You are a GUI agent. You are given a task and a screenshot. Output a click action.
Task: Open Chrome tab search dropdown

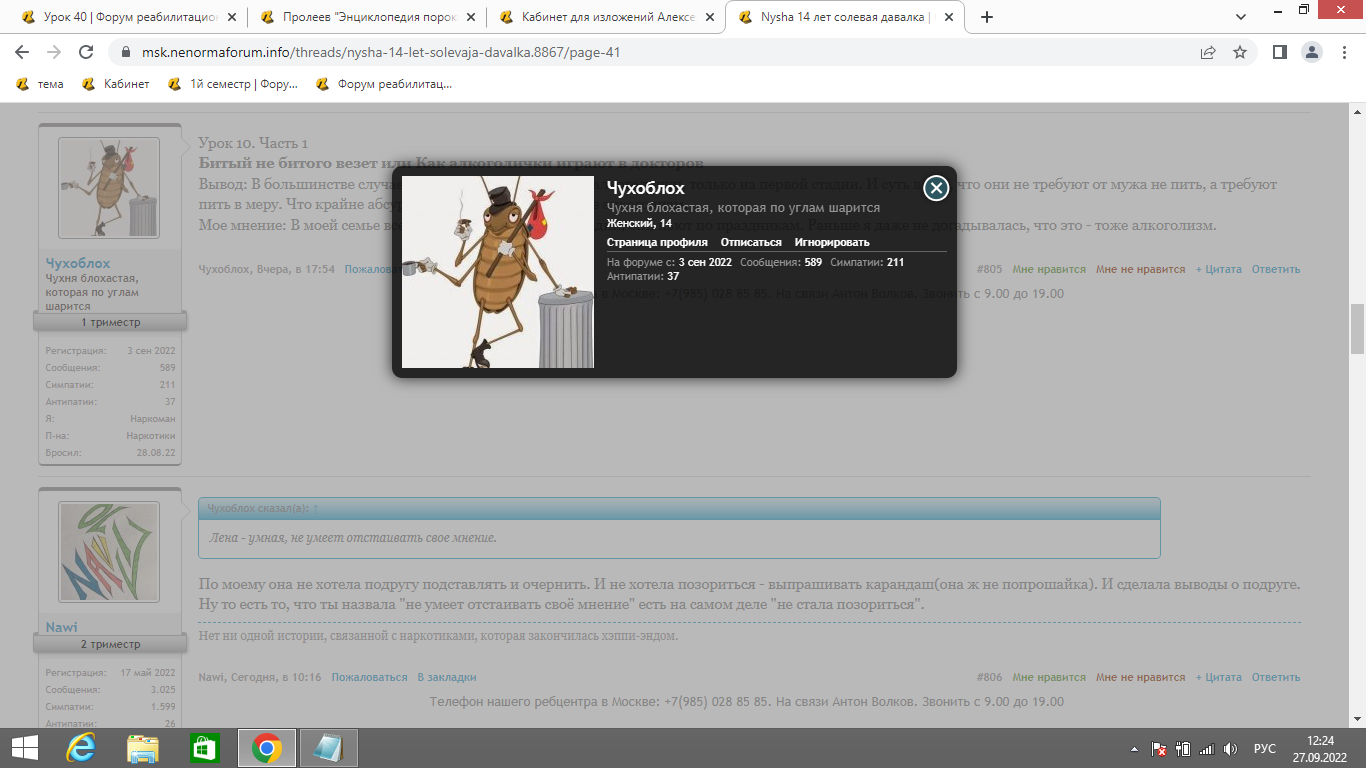pyautogui.click(x=1240, y=17)
